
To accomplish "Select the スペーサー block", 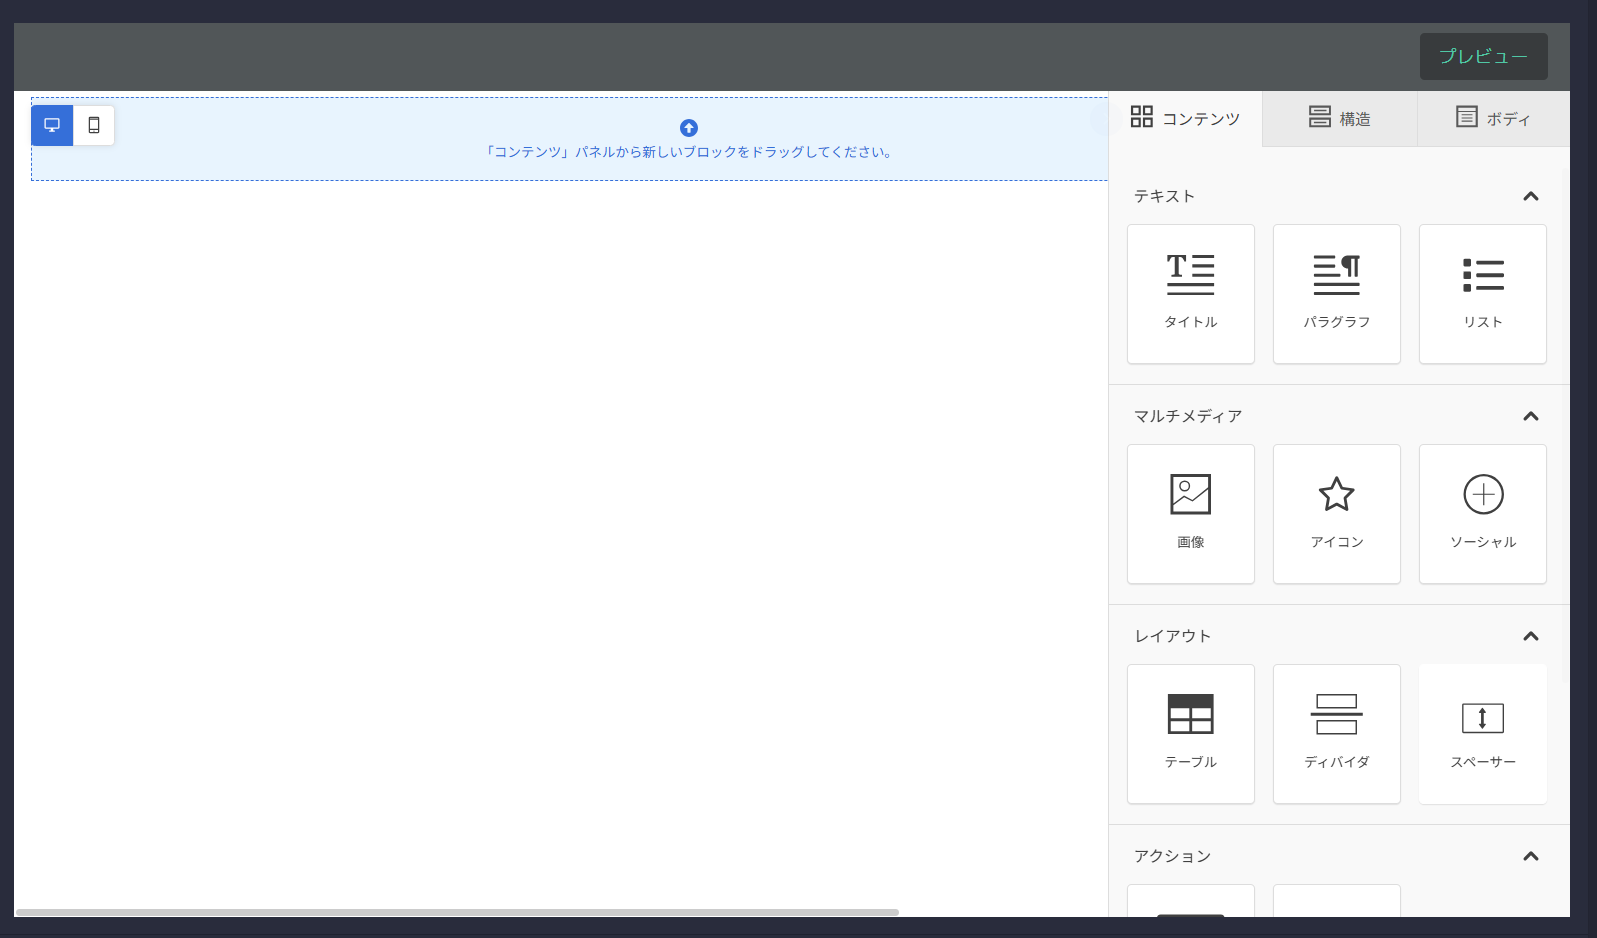I will tap(1483, 734).
